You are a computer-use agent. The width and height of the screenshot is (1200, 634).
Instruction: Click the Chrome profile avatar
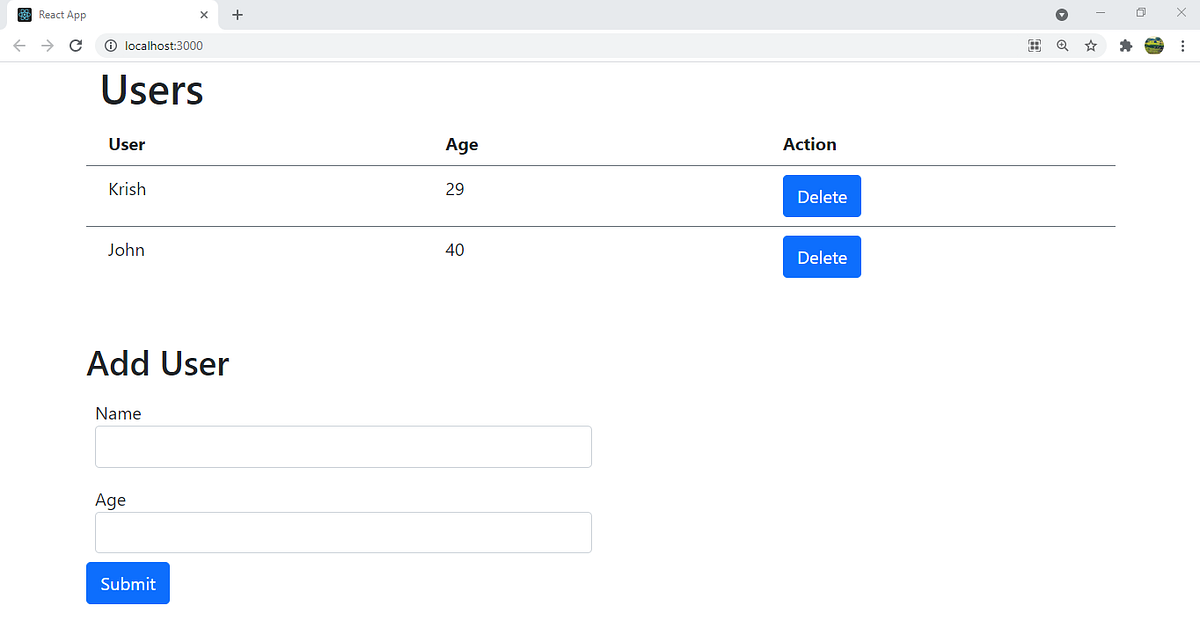pos(1154,46)
